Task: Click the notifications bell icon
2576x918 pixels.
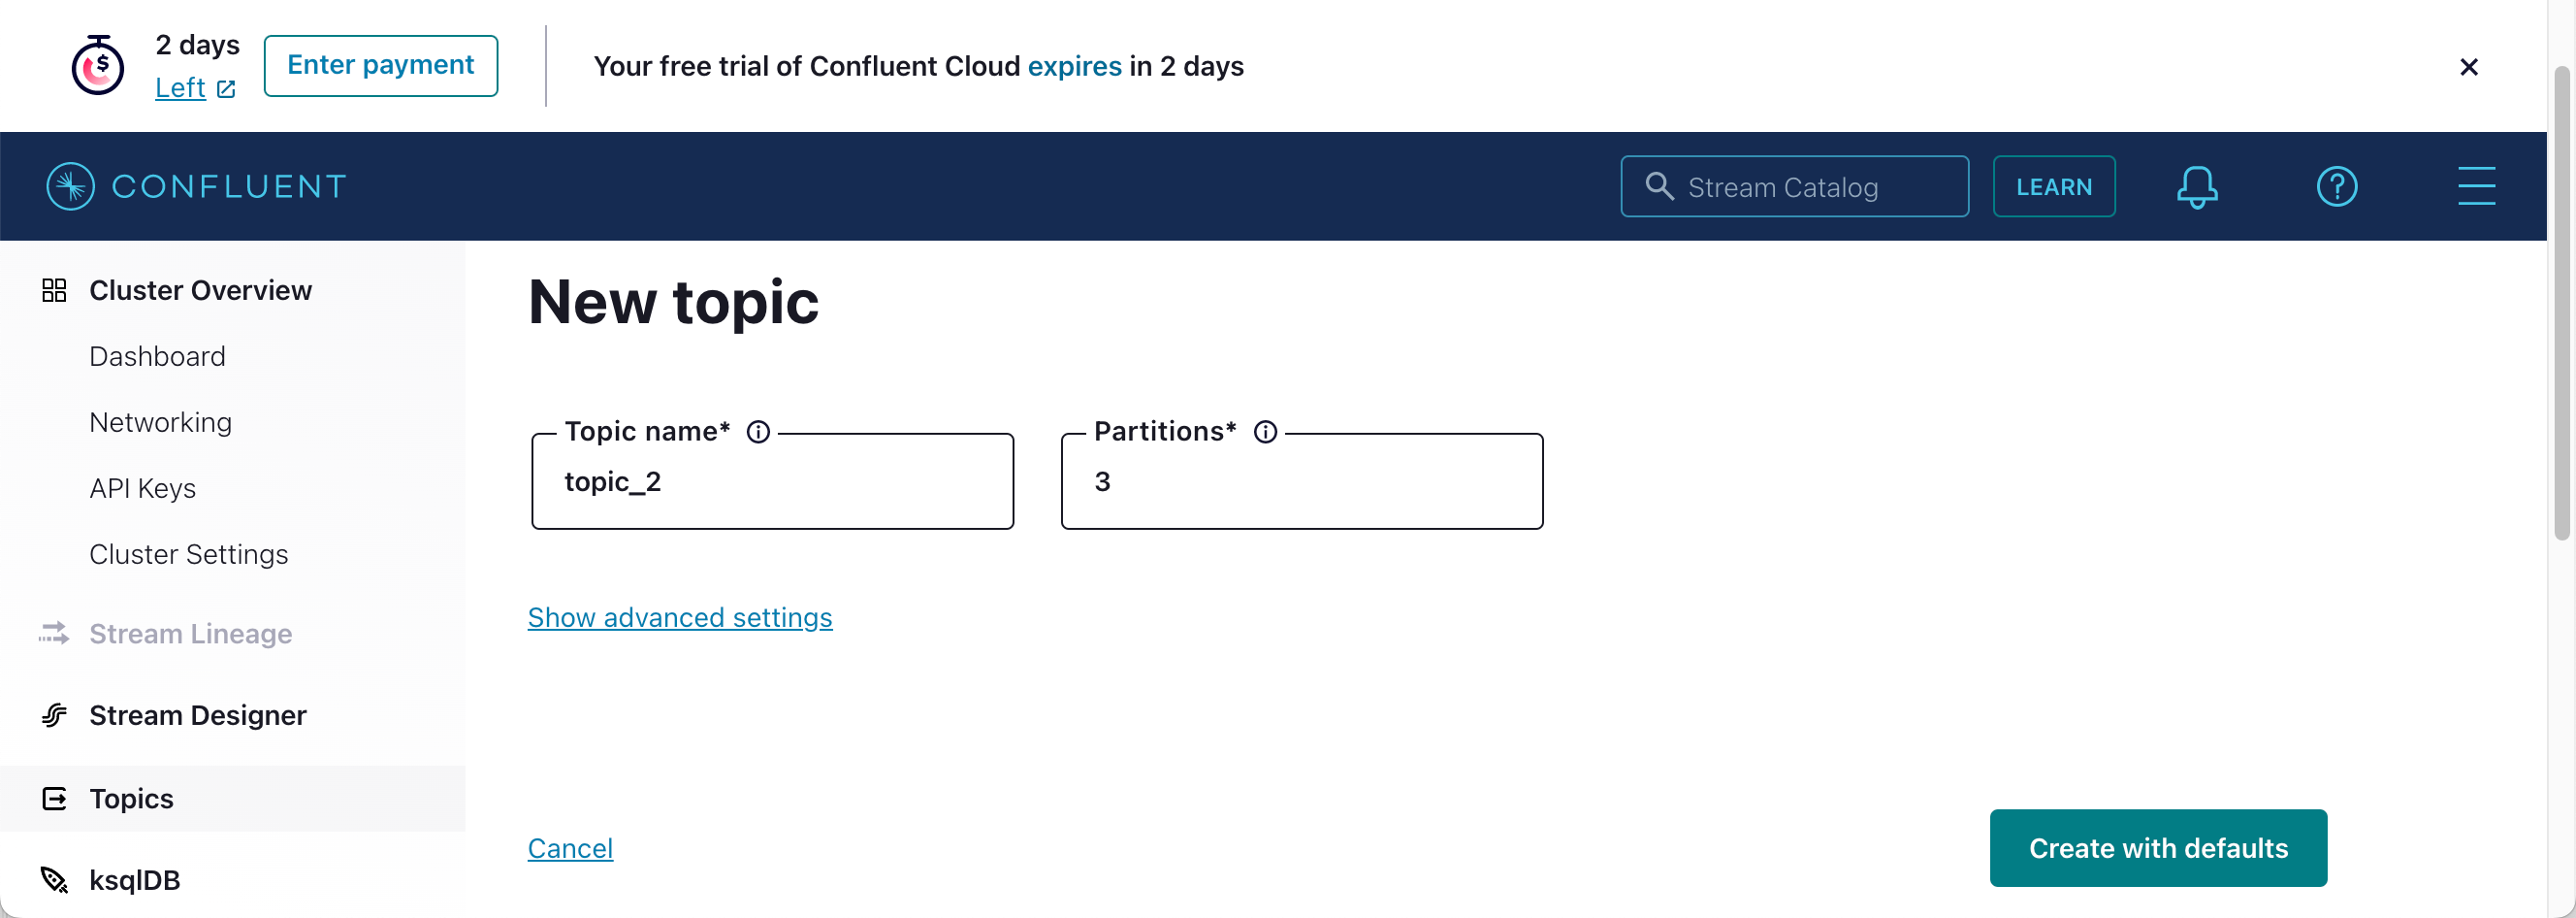Action: 2197,187
